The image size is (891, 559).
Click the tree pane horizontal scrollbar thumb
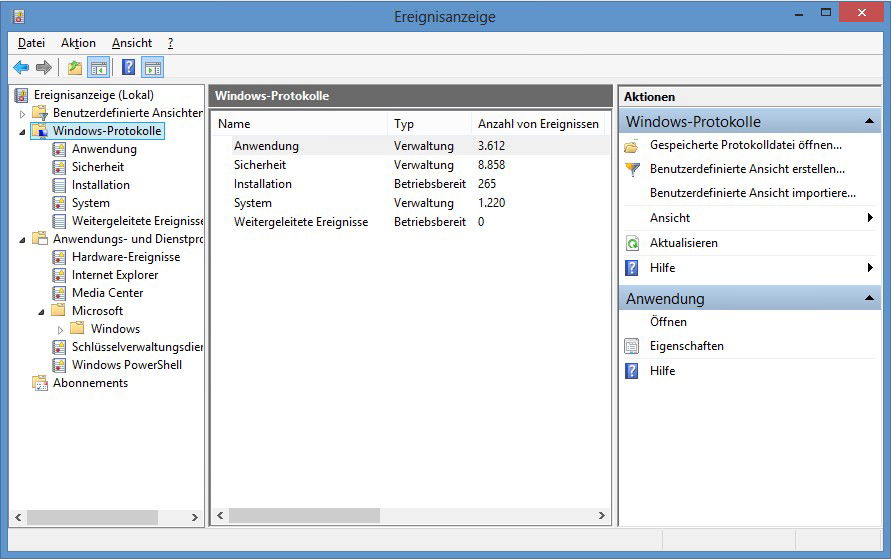tap(93, 517)
